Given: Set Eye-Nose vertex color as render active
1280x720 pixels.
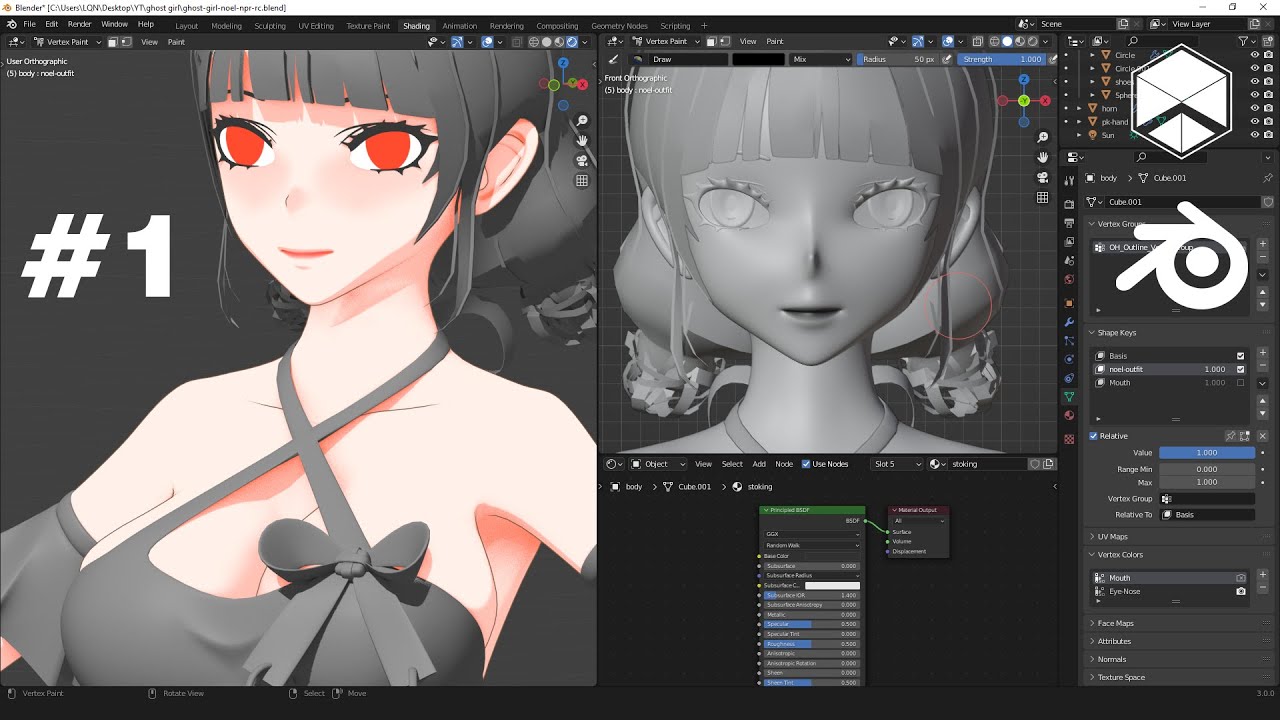Looking at the screenshot, I should 1241,591.
